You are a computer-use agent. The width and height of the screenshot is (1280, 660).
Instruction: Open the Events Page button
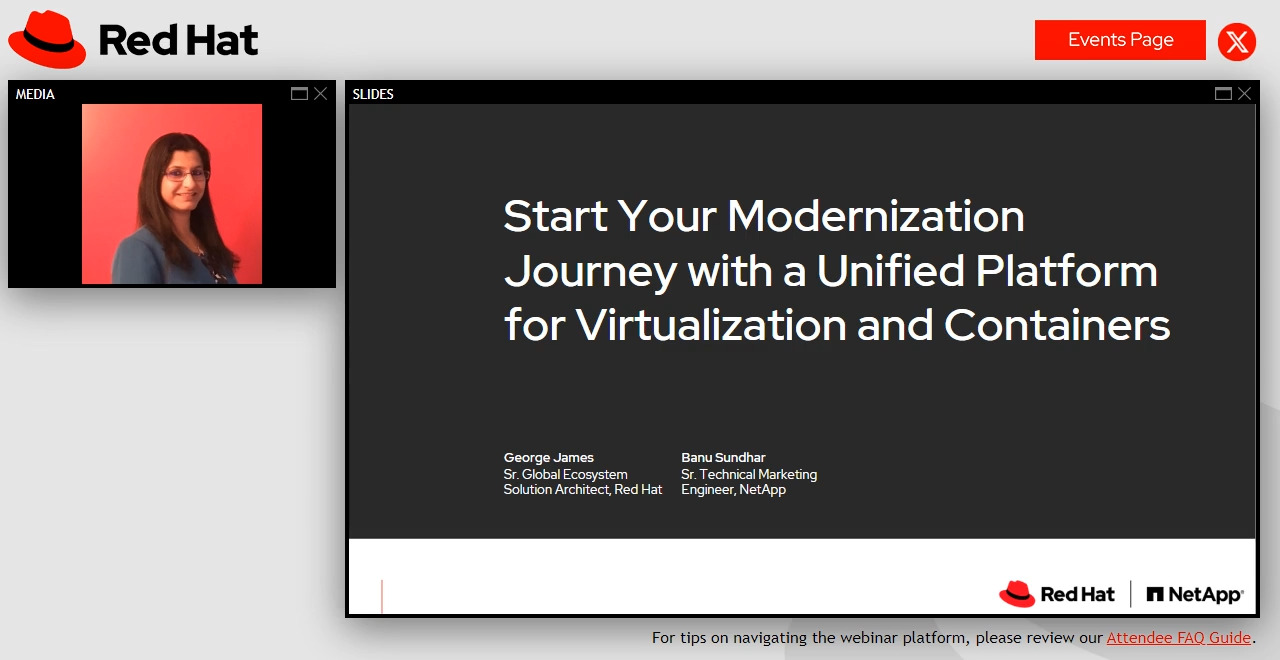1120,40
